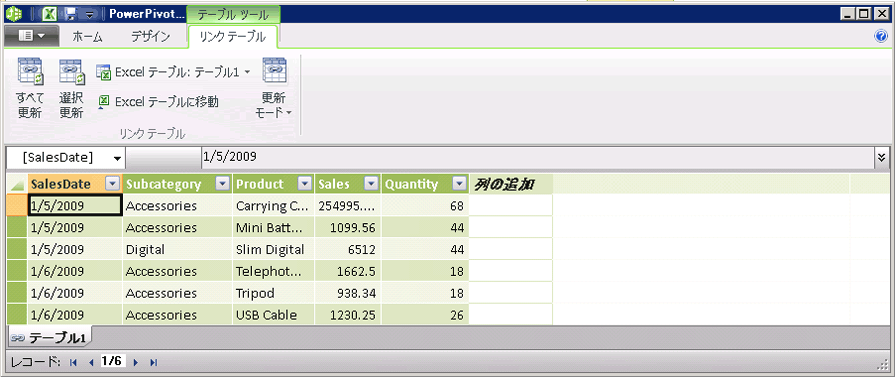Select the sales value 1230.25
This screenshot has height=377, width=895.
point(348,315)
